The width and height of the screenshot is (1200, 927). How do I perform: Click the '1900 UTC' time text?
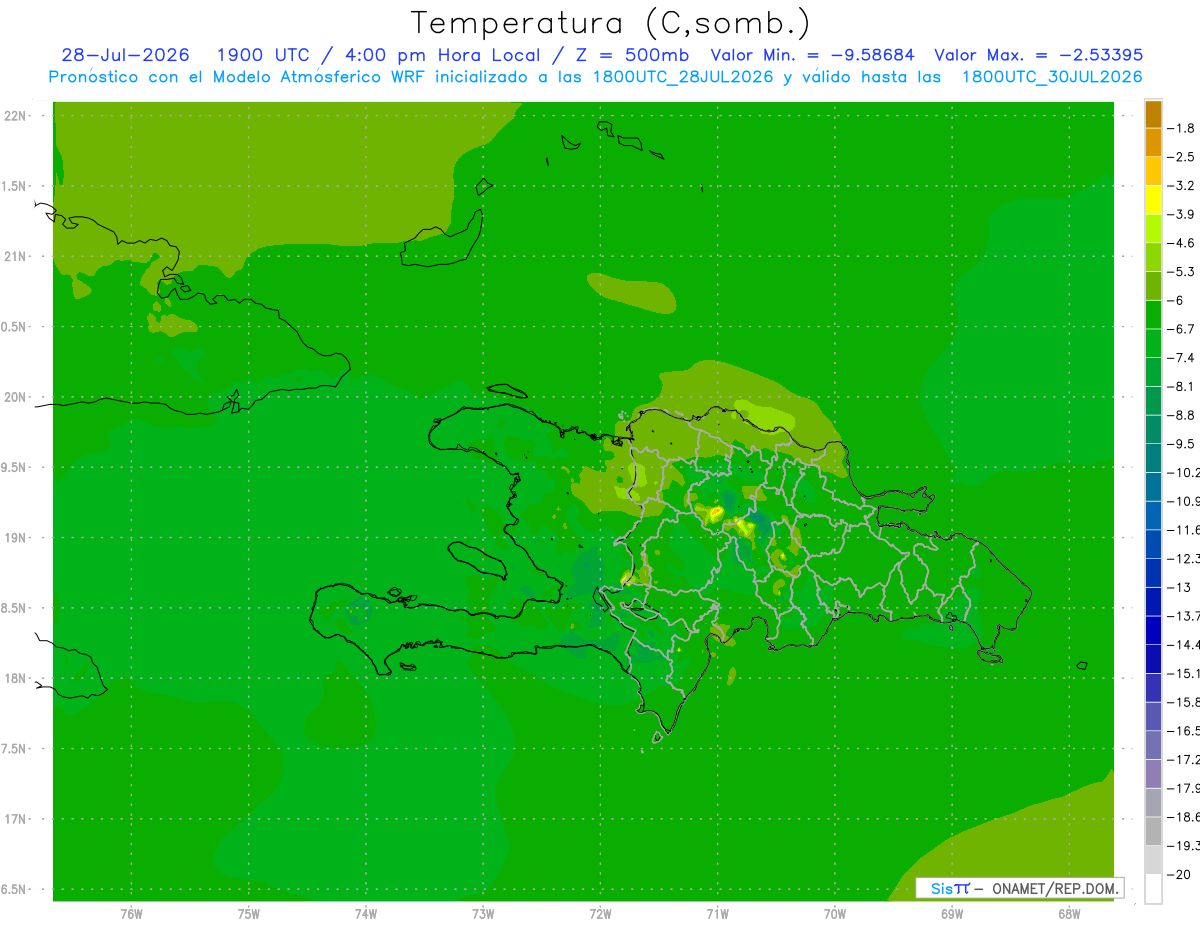264,55
